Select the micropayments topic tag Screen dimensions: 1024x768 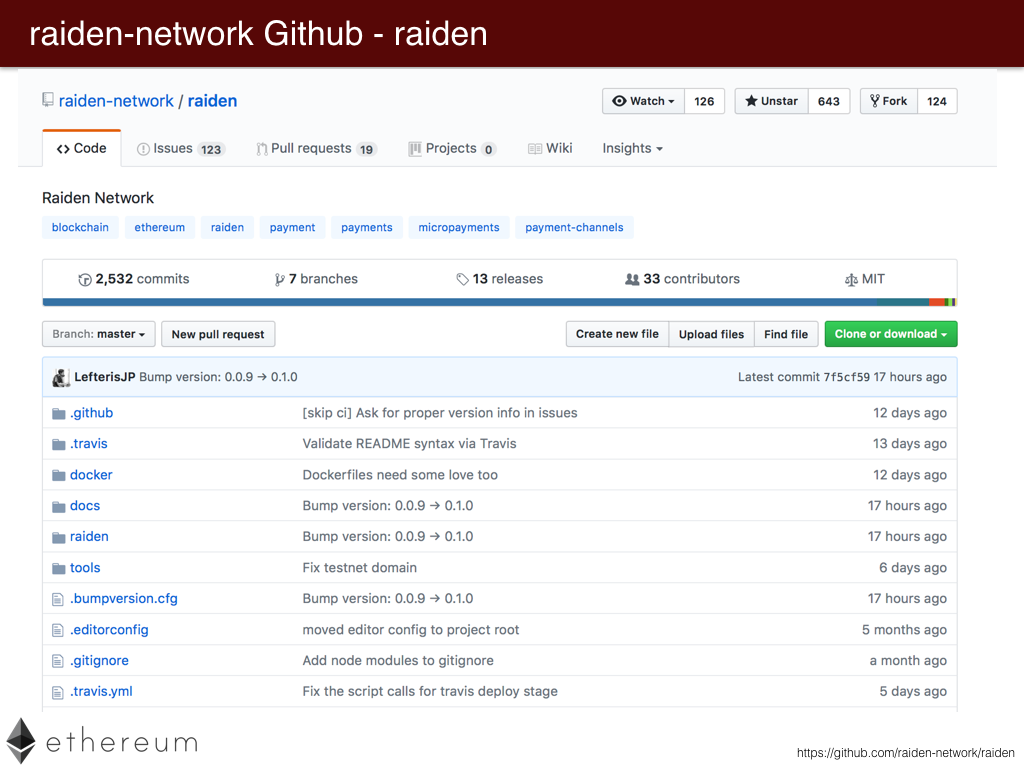coord(458,227)
